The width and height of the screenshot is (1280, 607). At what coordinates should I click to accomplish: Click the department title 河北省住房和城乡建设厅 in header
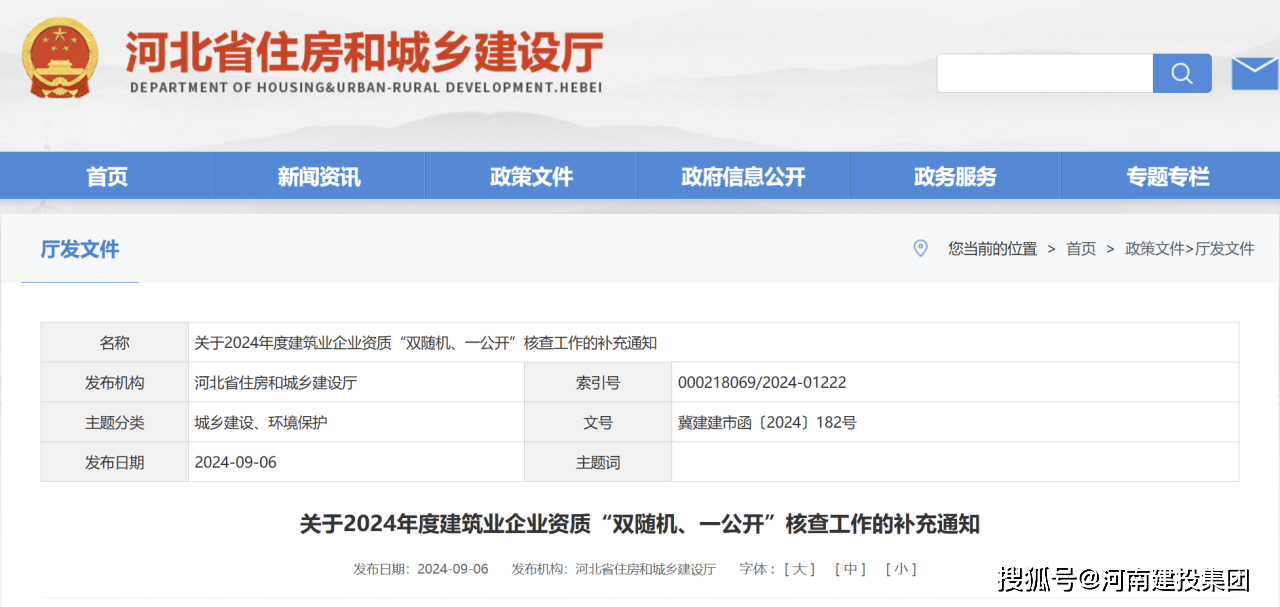(x=365, y=52)
